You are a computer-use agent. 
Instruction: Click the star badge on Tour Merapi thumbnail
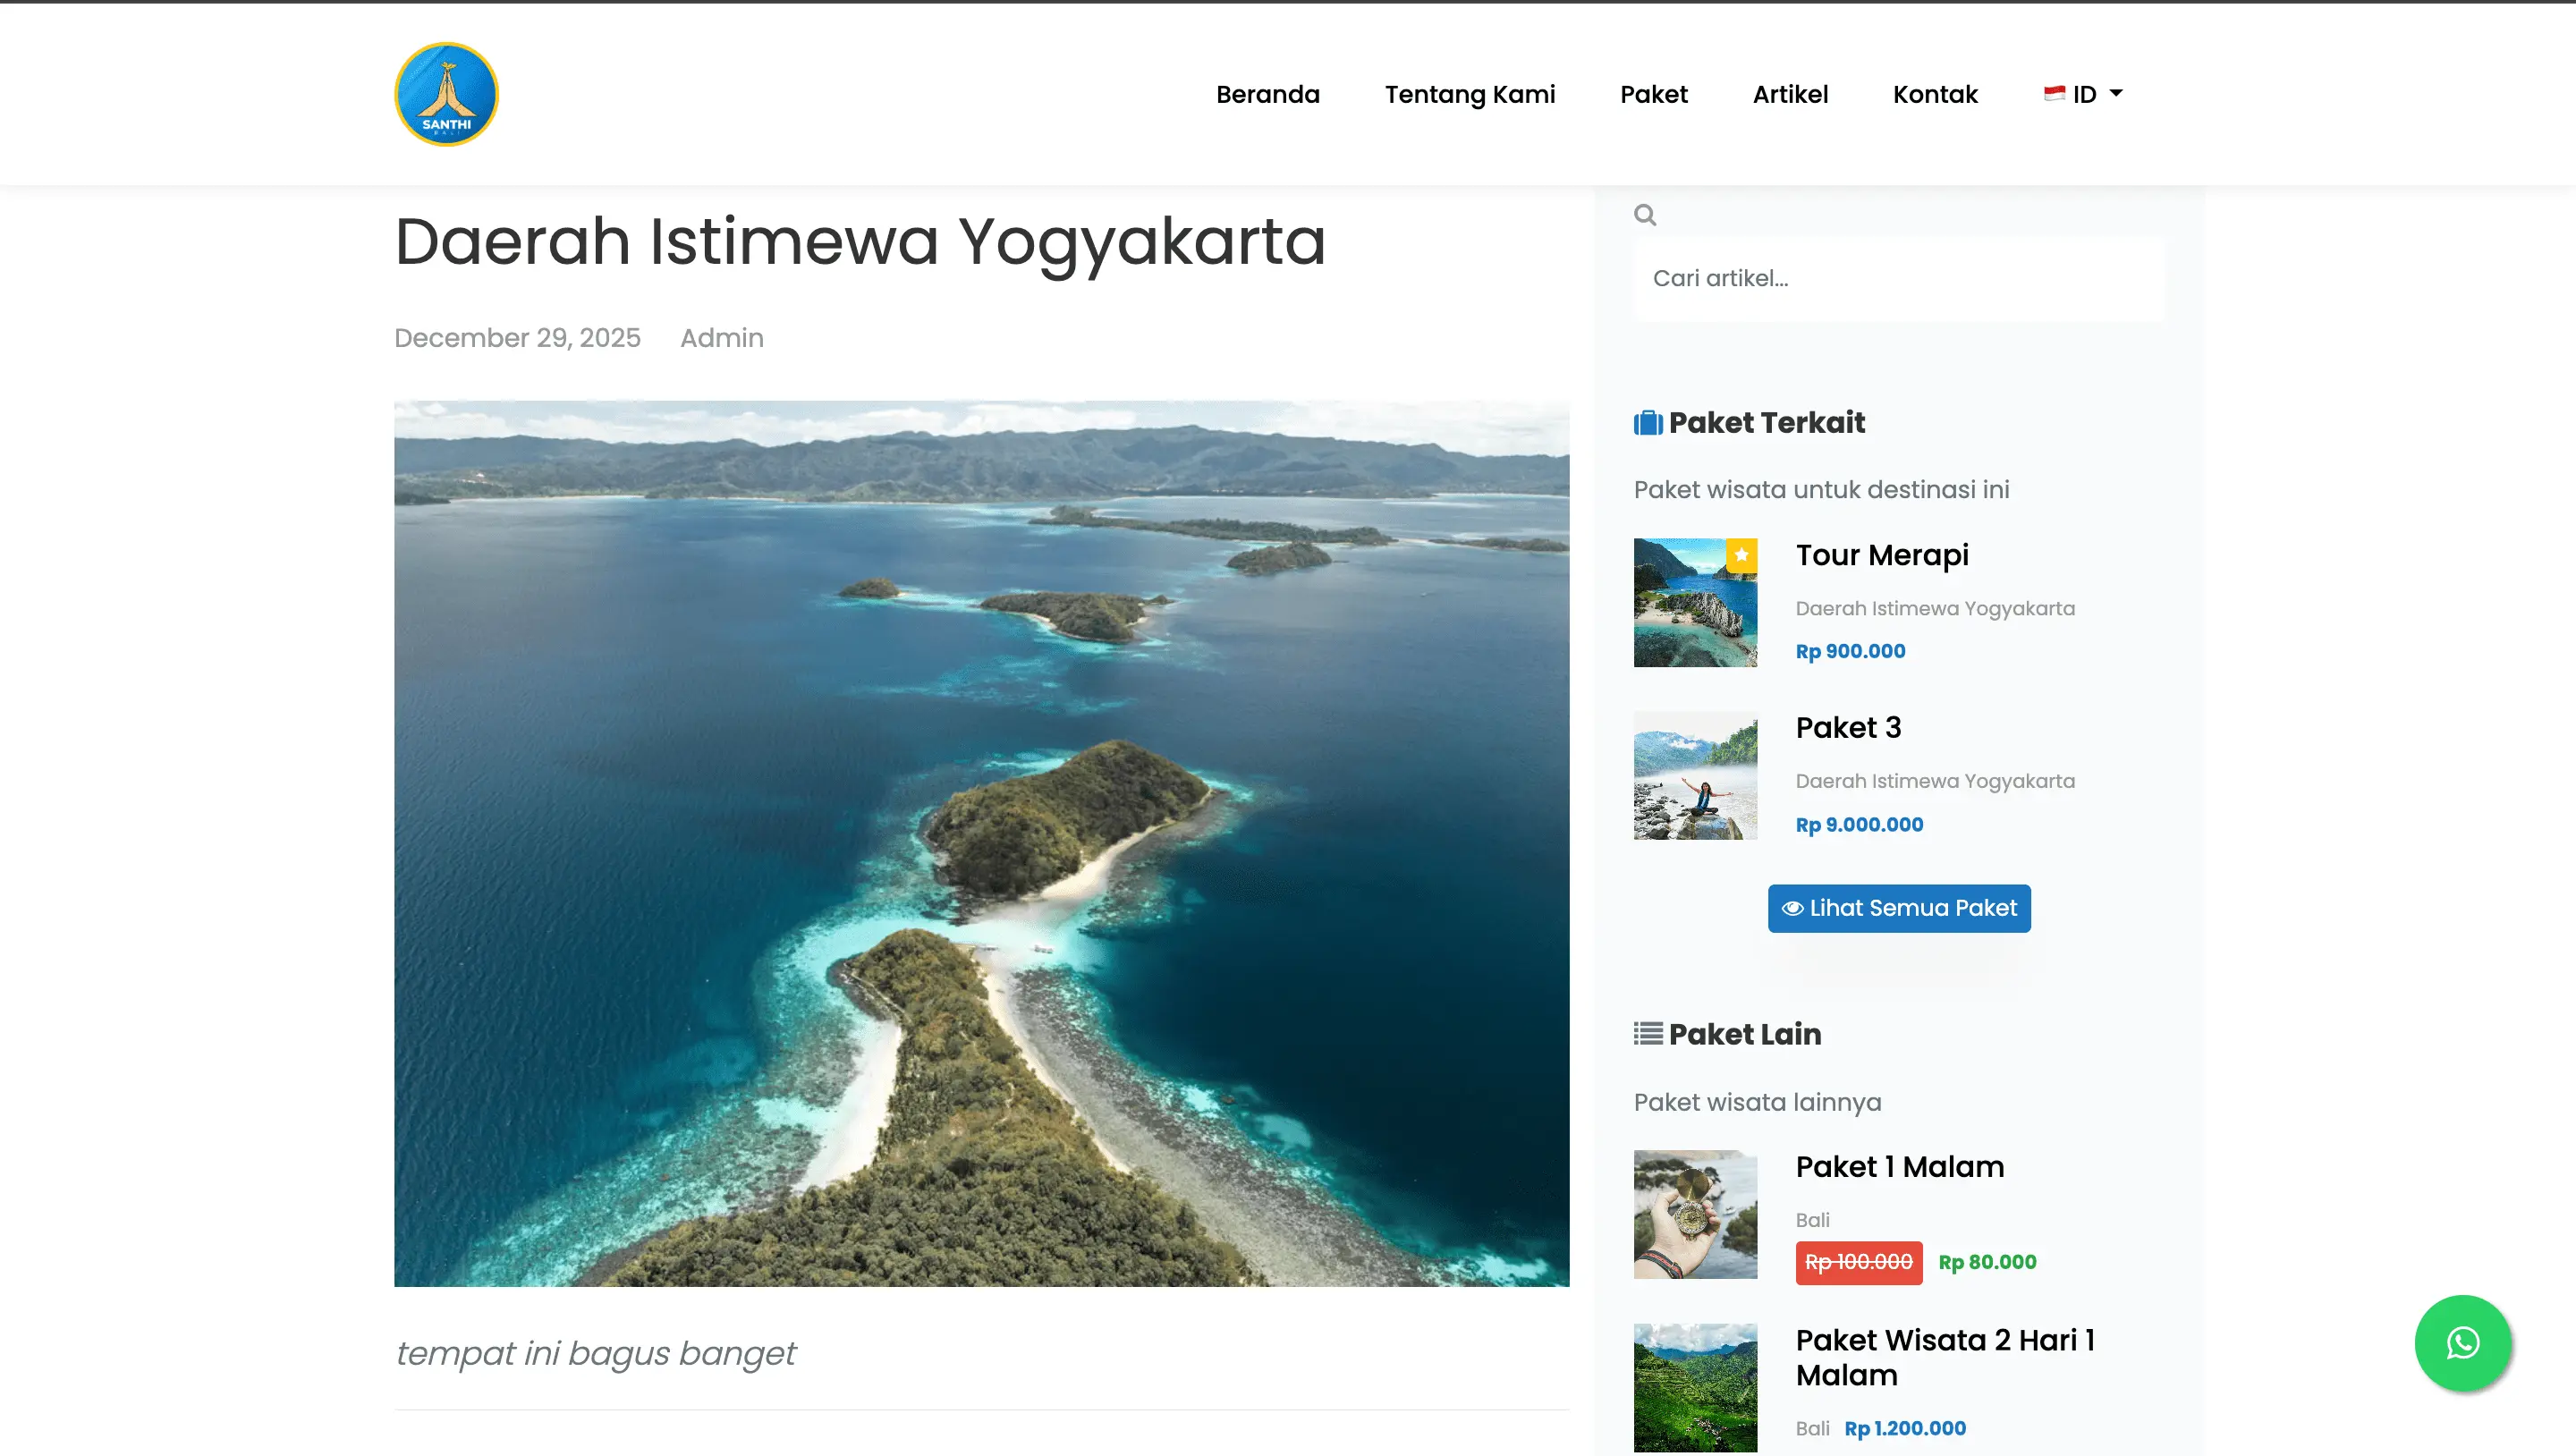[x=1741, y=555]
